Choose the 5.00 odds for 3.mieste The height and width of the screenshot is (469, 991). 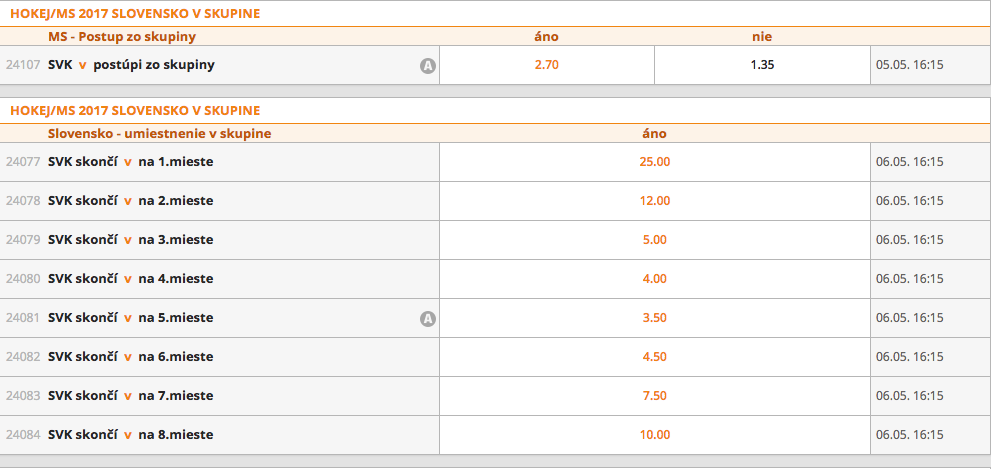tap(654, 240)
